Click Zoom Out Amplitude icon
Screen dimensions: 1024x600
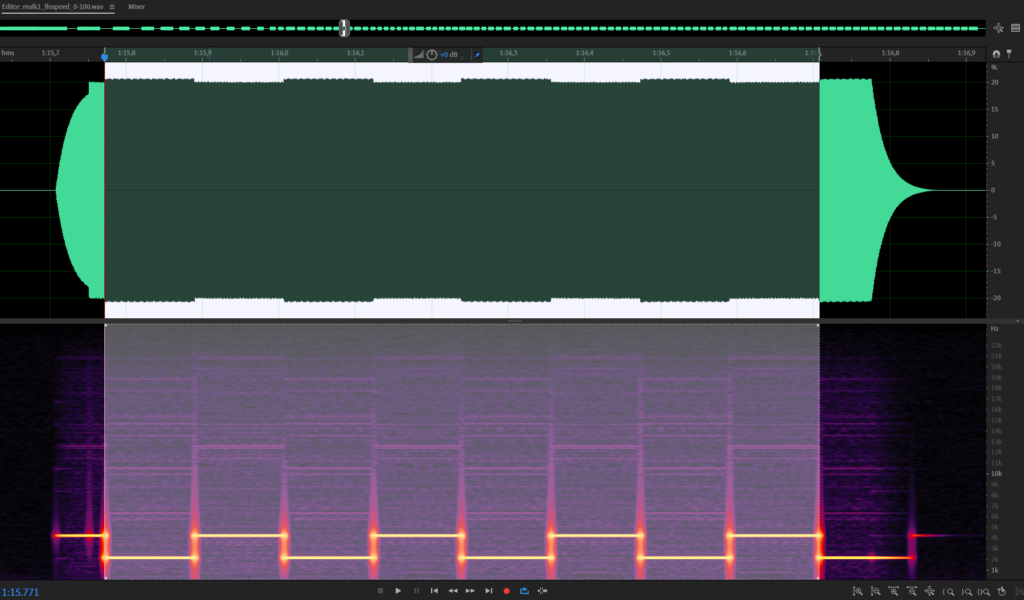coord(876,592)
